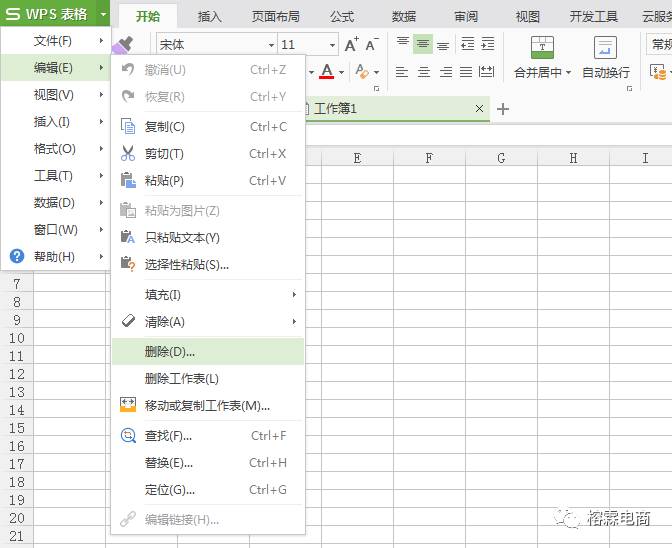Open alignment settings dialog launcher
672x548 pixels.
coord(629,89)
